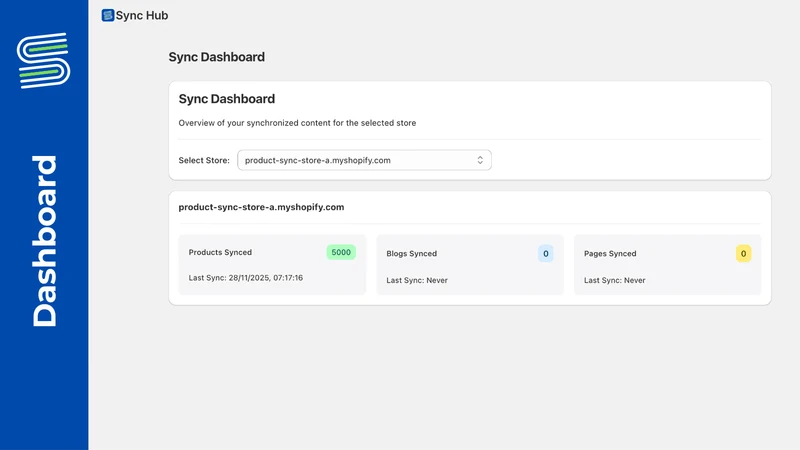
Task: Click the 5000 Products Synced badge
Action: pos(341,252)
